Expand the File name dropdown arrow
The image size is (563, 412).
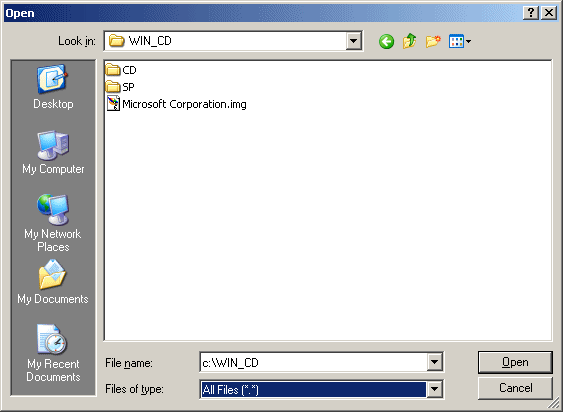tap(434, 362)
